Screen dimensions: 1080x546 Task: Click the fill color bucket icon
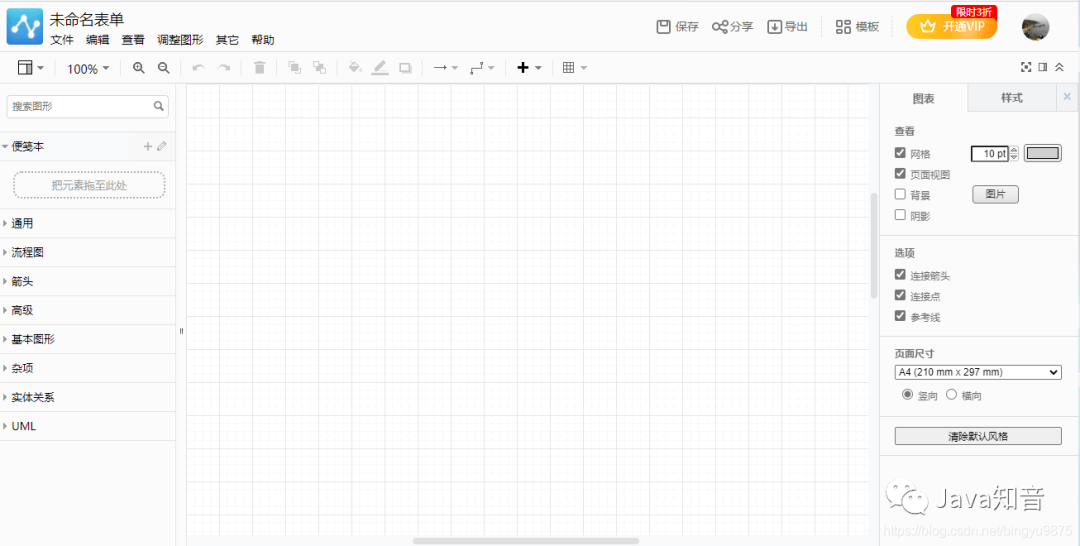point(355,67)
